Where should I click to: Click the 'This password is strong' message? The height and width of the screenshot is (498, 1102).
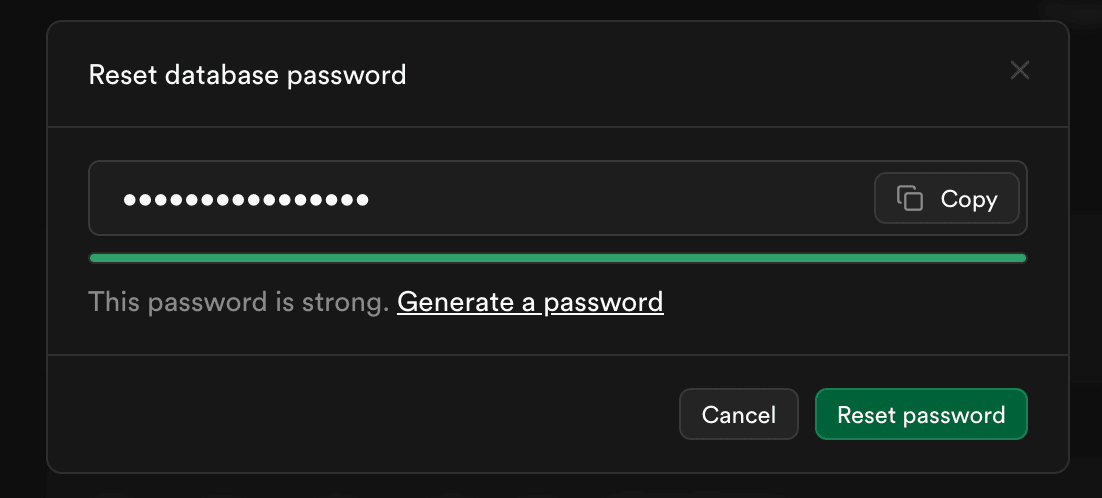pyautogui.click(x=238, y=301)
